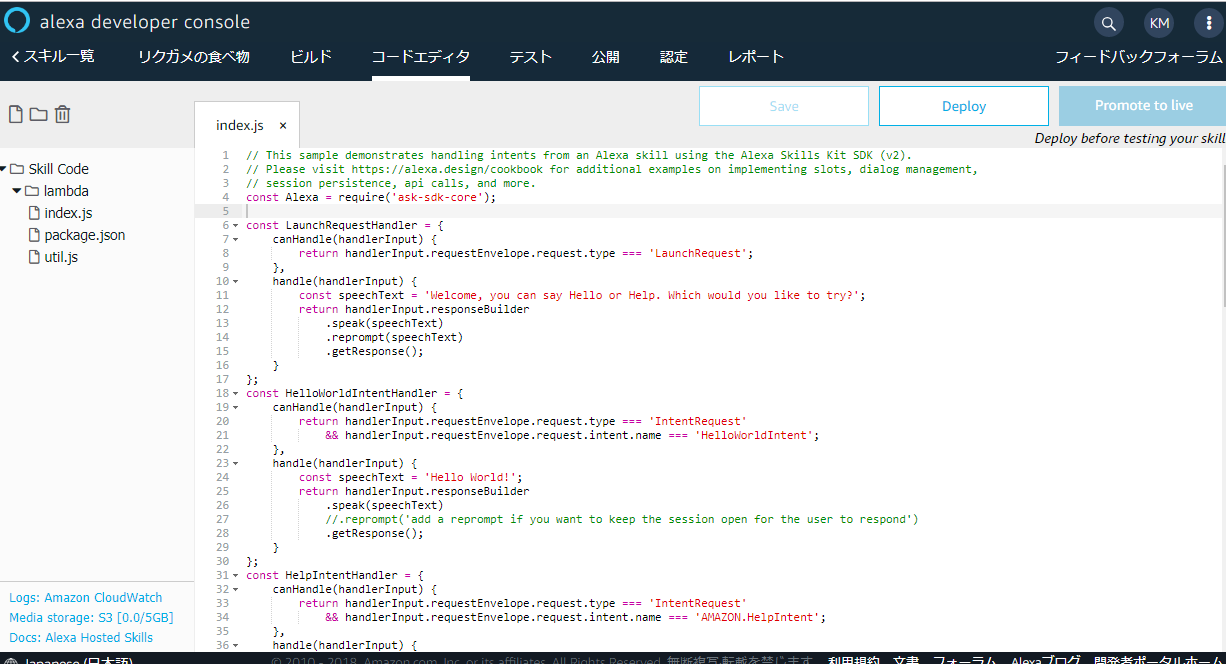
Task: Click the new file icon
Action: point(15,115)
